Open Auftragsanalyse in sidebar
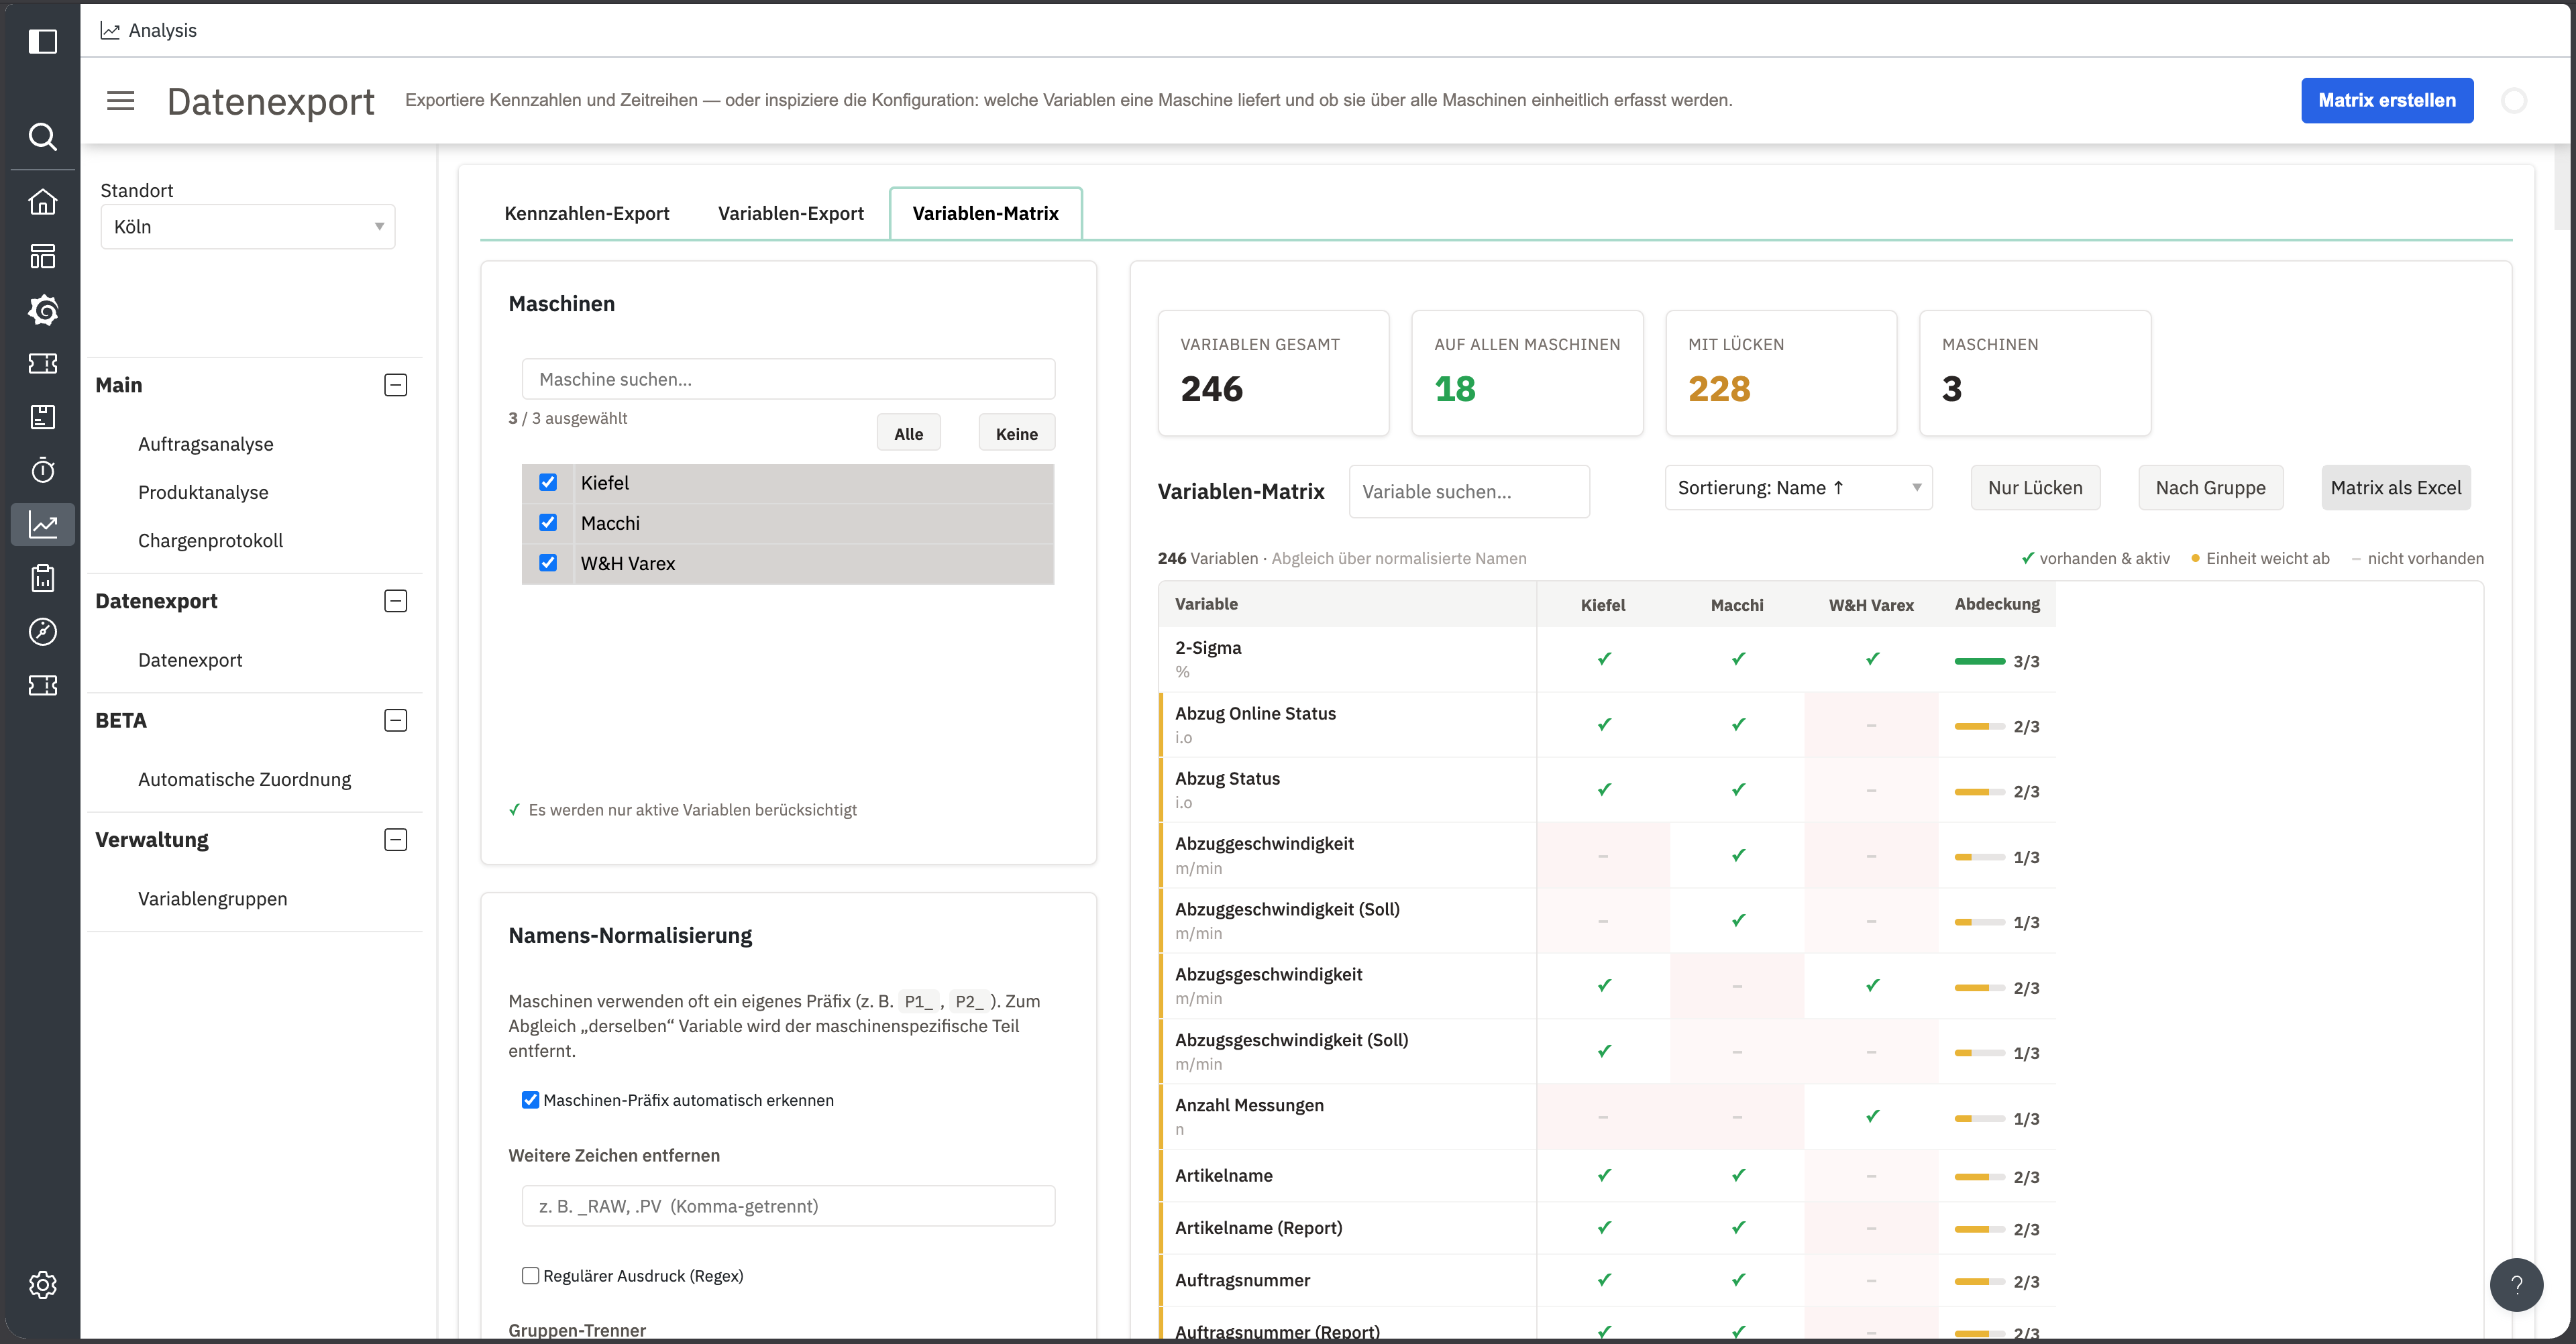Image resolution: width=2576 pixels, height=1344 pixels. pos(205,444)
